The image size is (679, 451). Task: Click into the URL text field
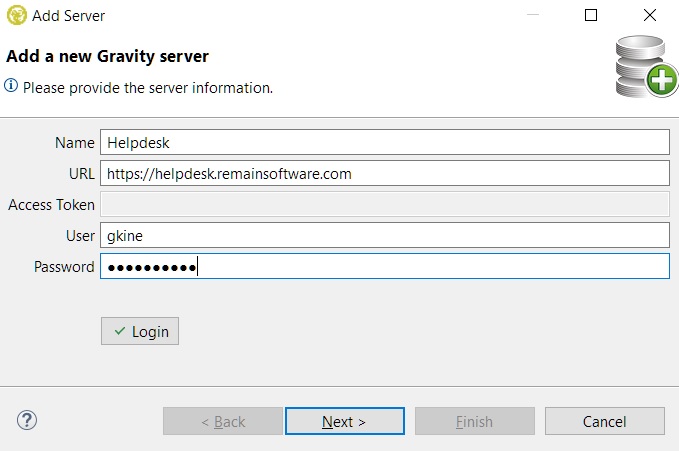[x=384, y=173]
